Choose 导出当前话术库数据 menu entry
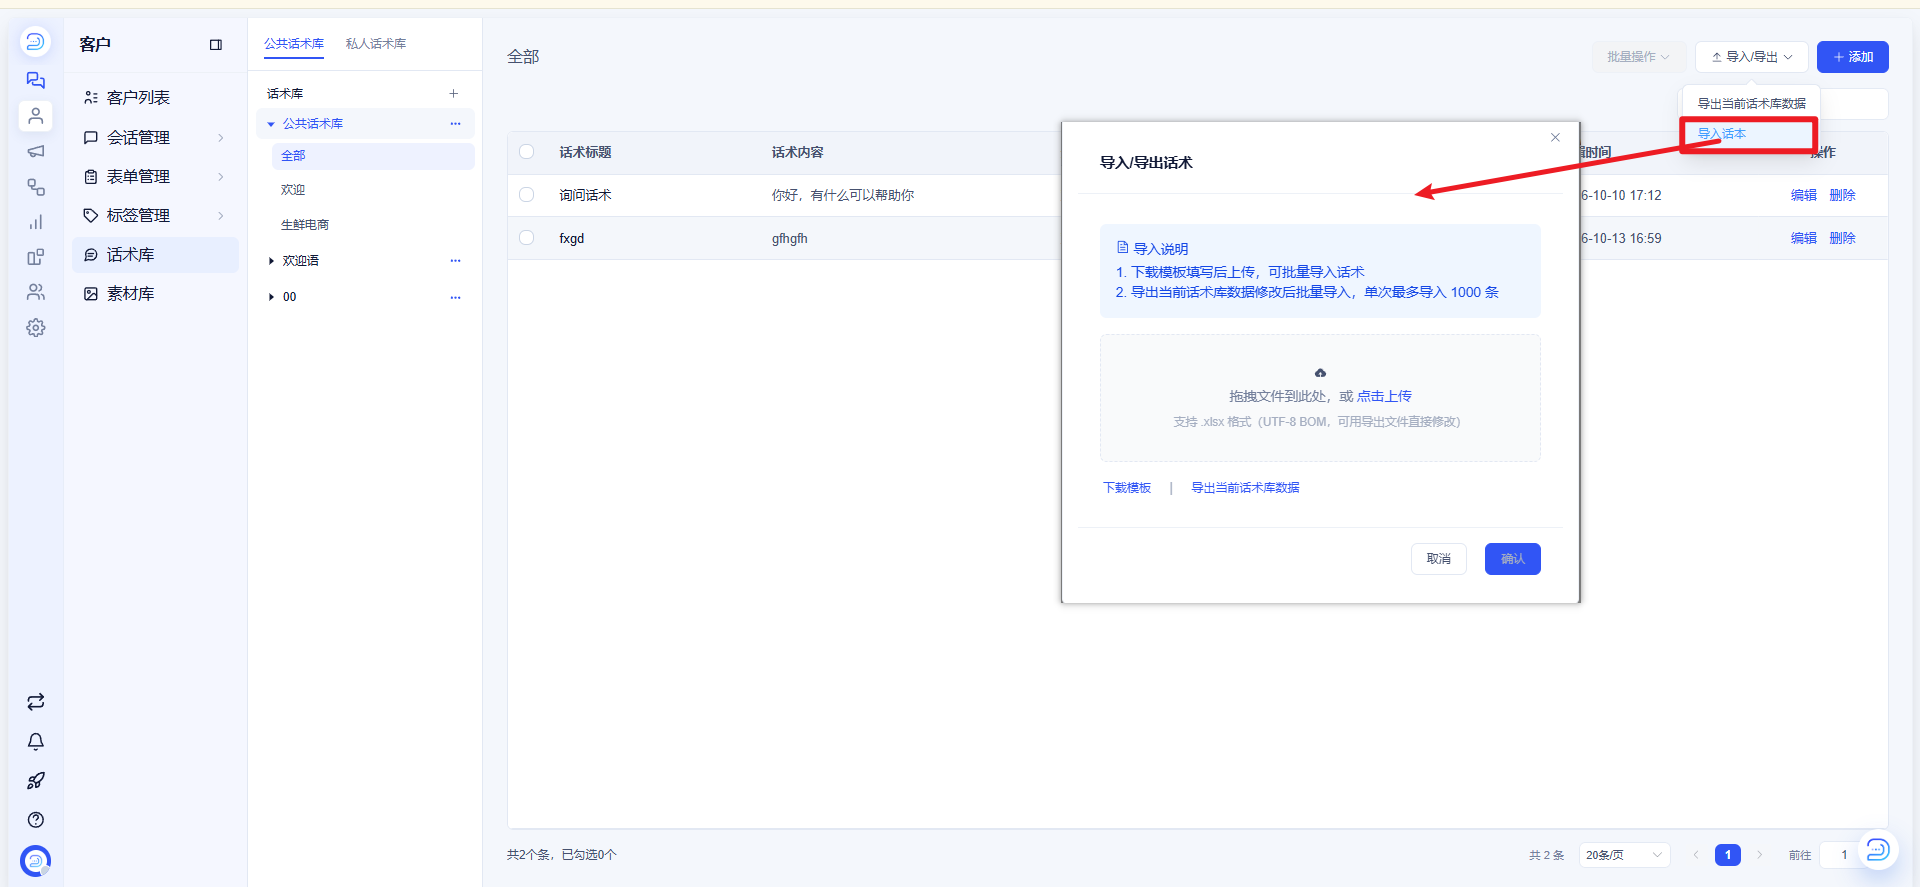 tap(1751, 104)
